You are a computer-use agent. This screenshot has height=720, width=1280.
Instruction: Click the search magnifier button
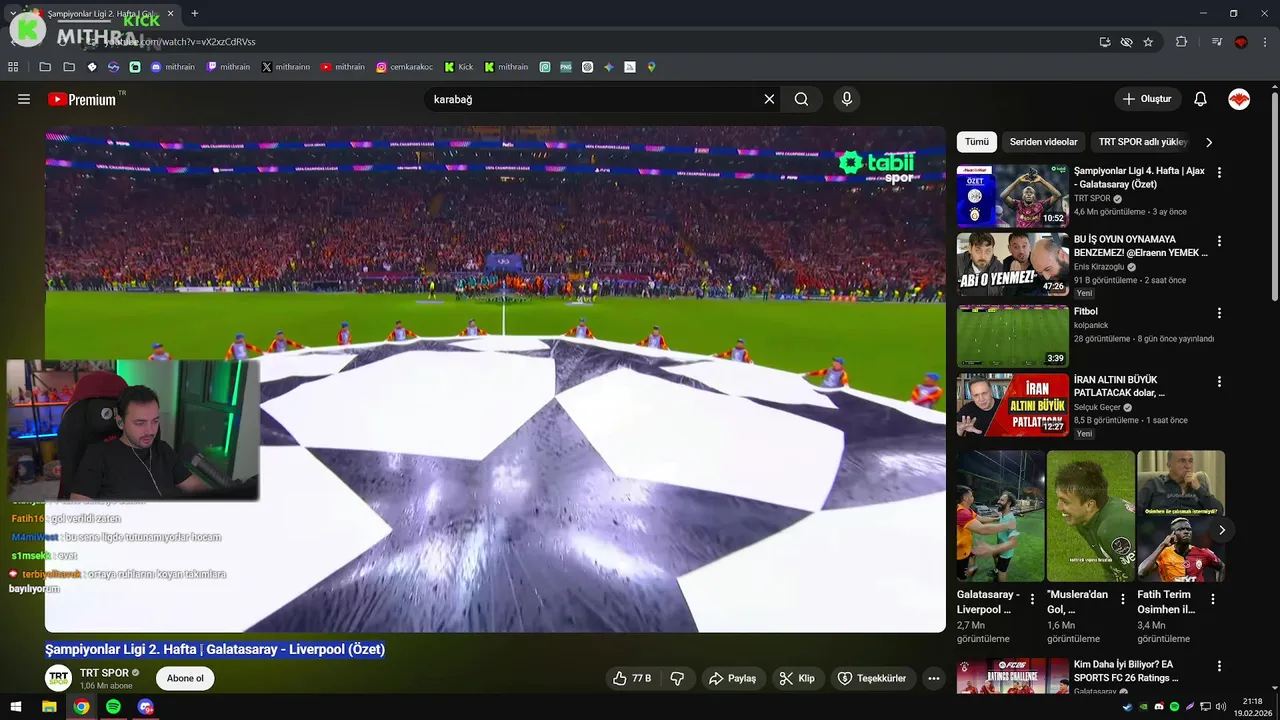[801, 99]
